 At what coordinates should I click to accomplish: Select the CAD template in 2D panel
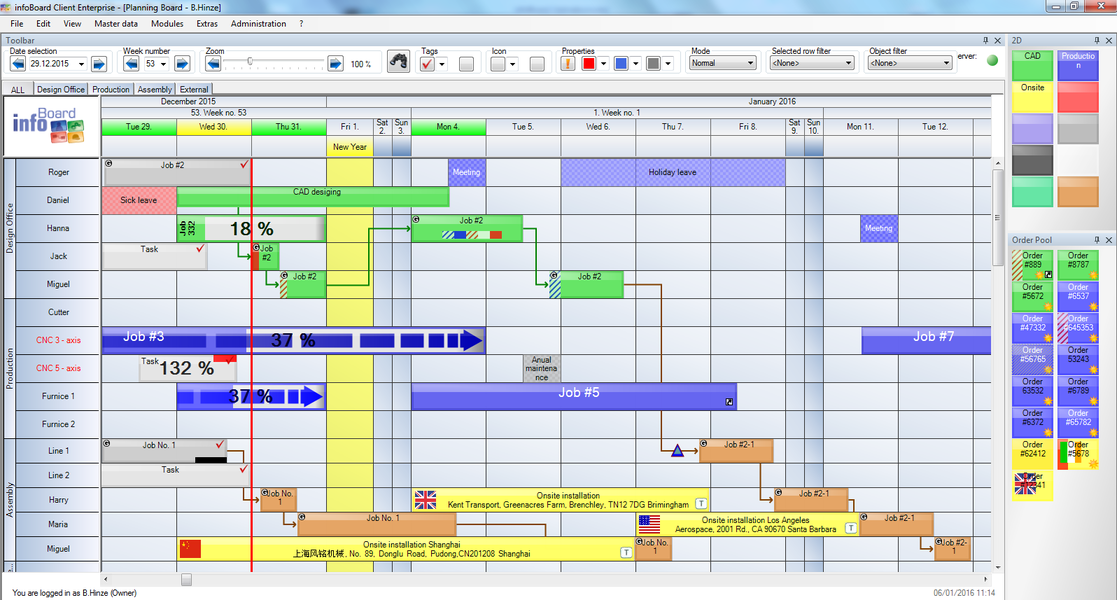[1031, 65]
